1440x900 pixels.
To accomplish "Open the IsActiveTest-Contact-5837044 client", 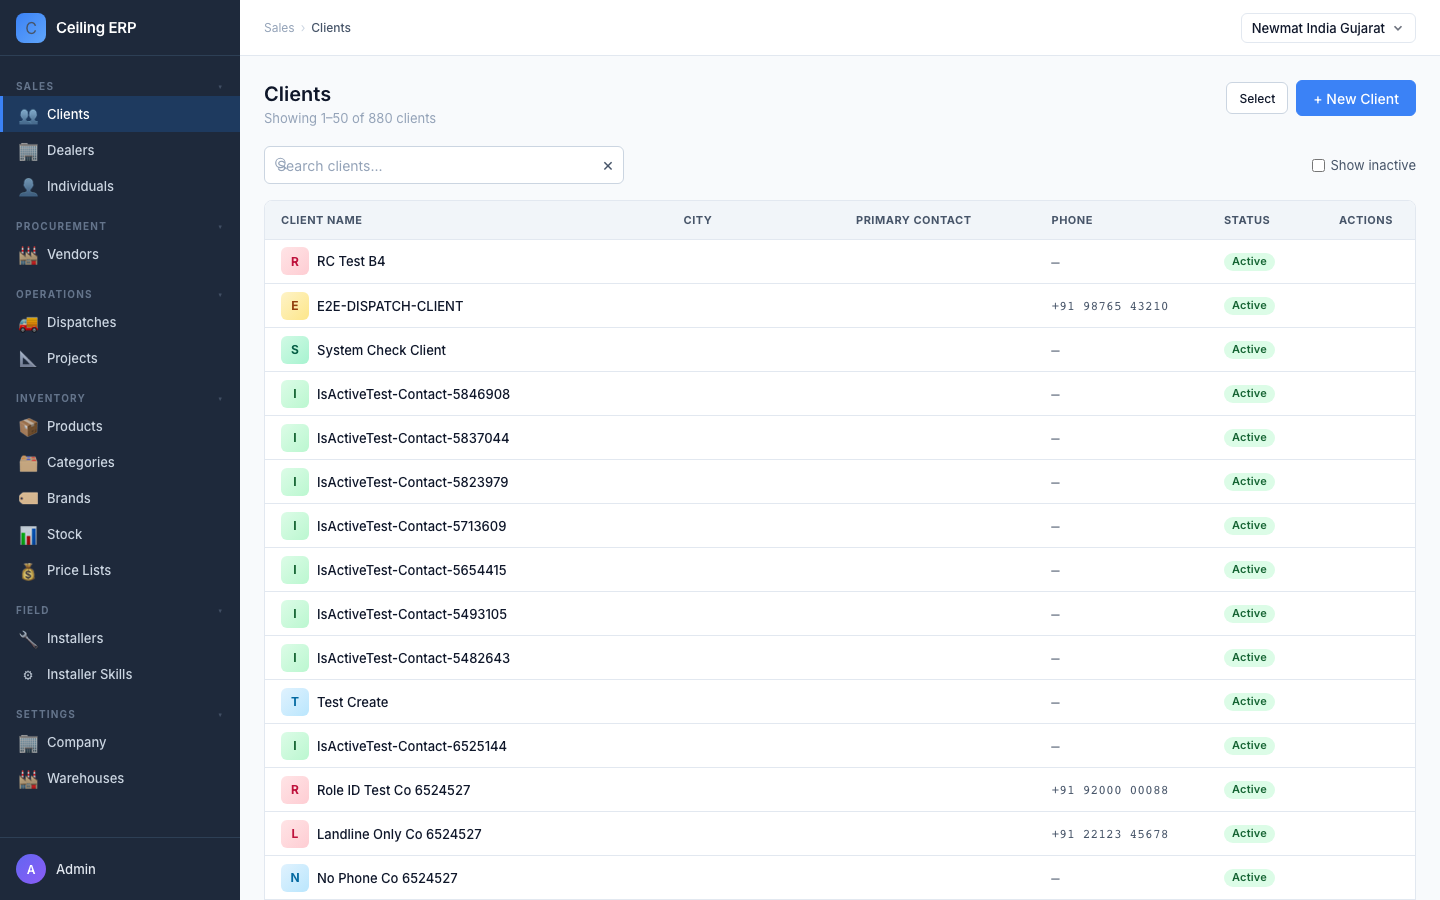I will (840, 438).
